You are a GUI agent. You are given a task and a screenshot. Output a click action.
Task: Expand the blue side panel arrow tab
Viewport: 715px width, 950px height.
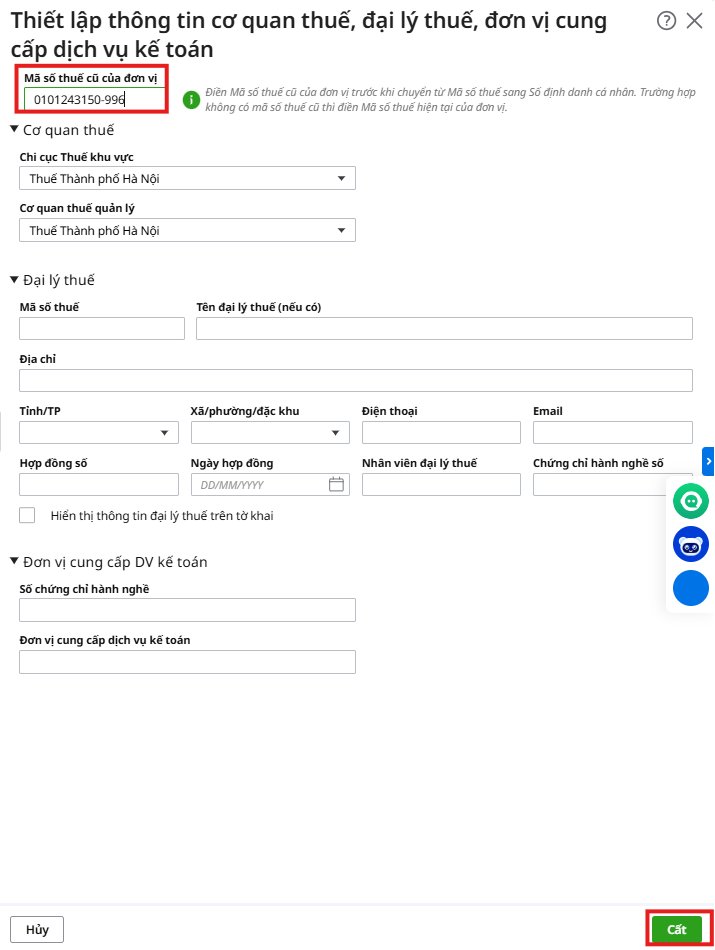[709, 461]
